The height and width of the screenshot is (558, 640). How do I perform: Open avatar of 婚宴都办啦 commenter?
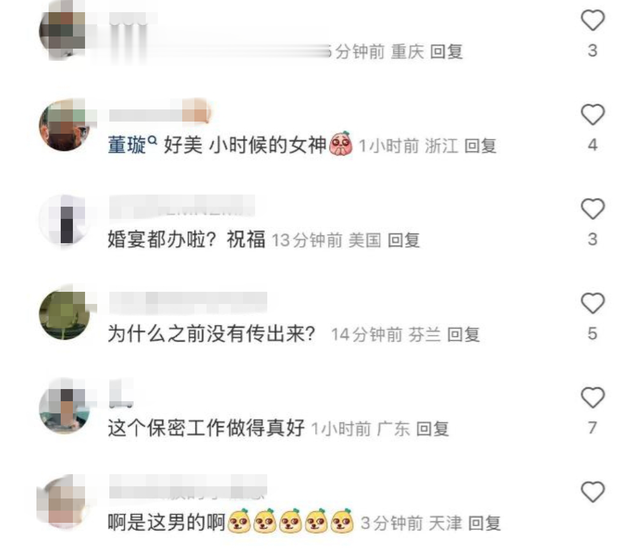click(x=64, y=220)
